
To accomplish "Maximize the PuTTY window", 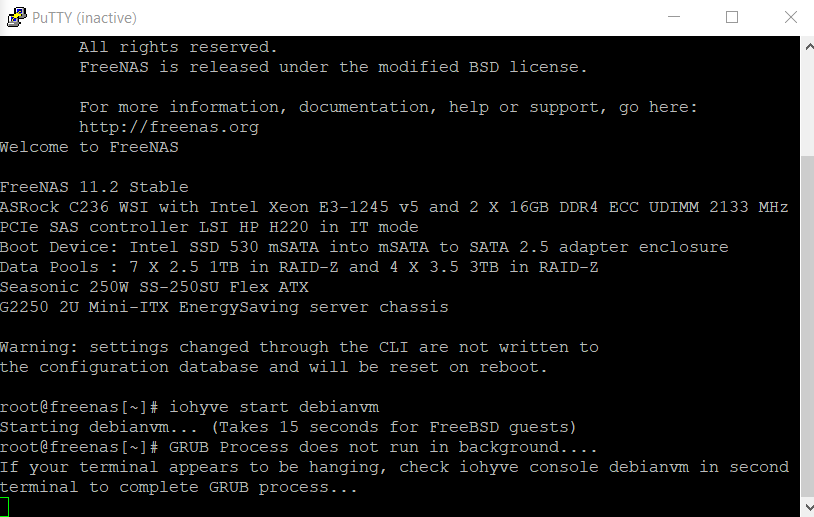I will (x=732, y=17).
